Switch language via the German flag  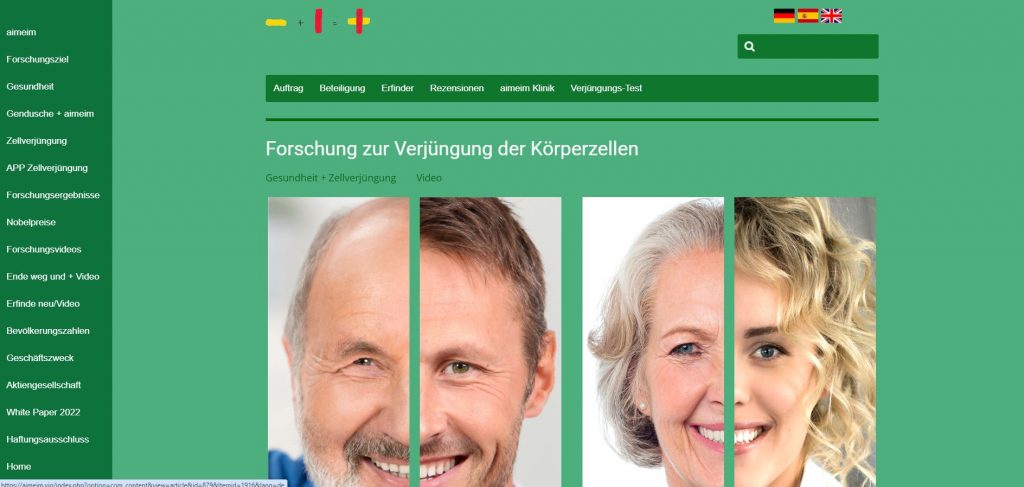tap(784, 16)
